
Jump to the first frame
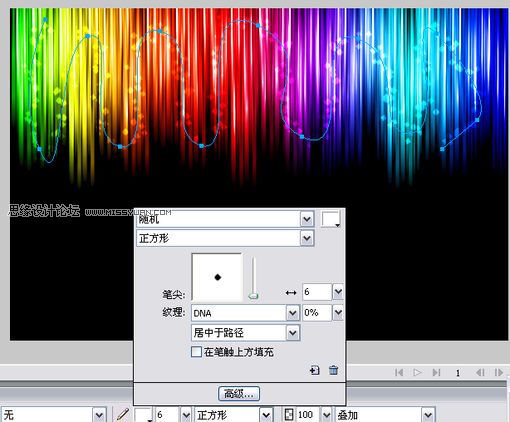point(399,372)
